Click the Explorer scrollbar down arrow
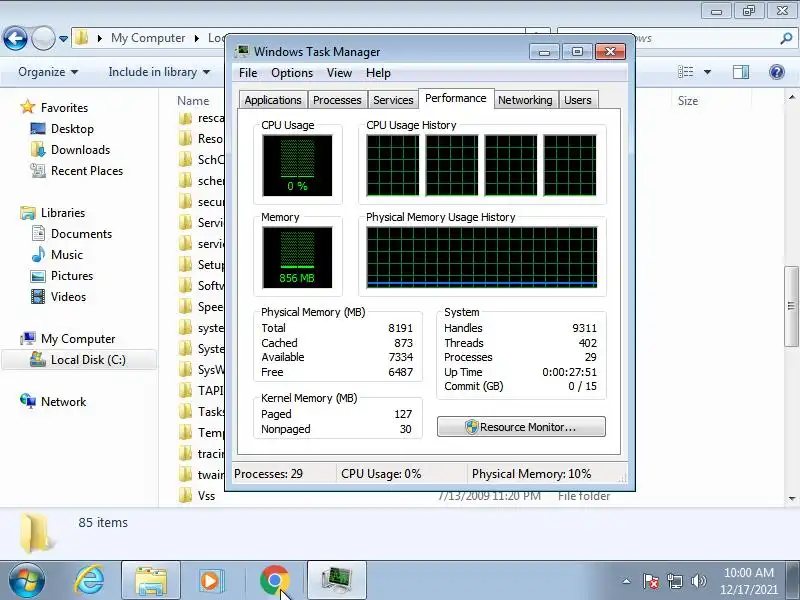Screen dimensions: 800x600 (792, 498)
